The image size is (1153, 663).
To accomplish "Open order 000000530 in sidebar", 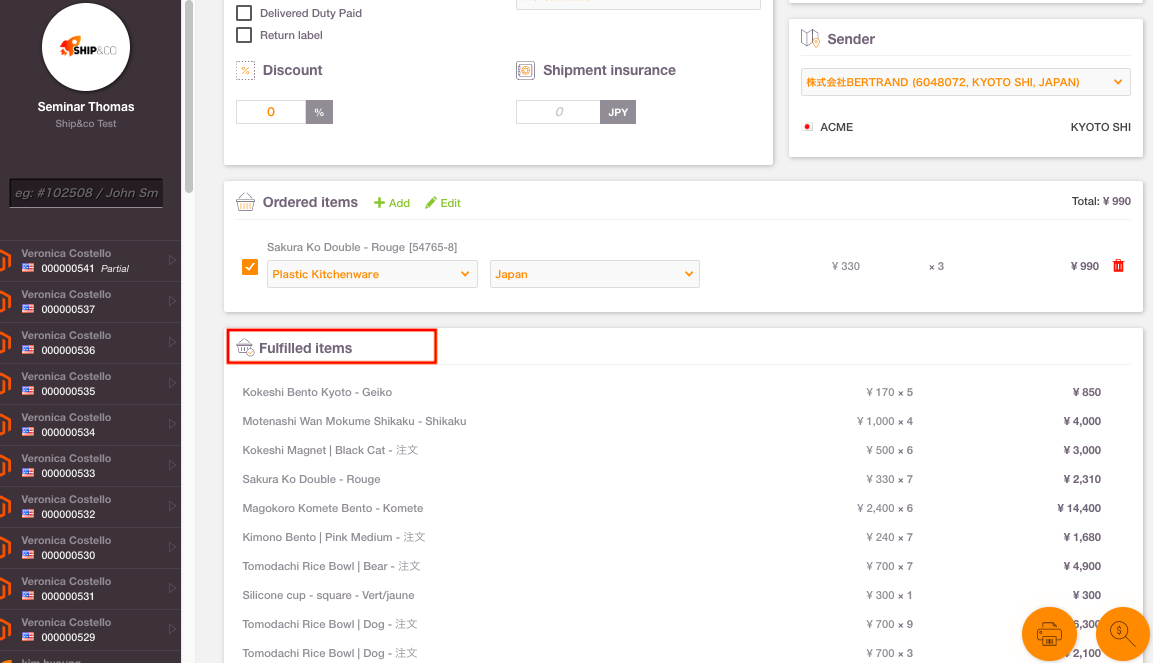I will [x=90, y=548].
